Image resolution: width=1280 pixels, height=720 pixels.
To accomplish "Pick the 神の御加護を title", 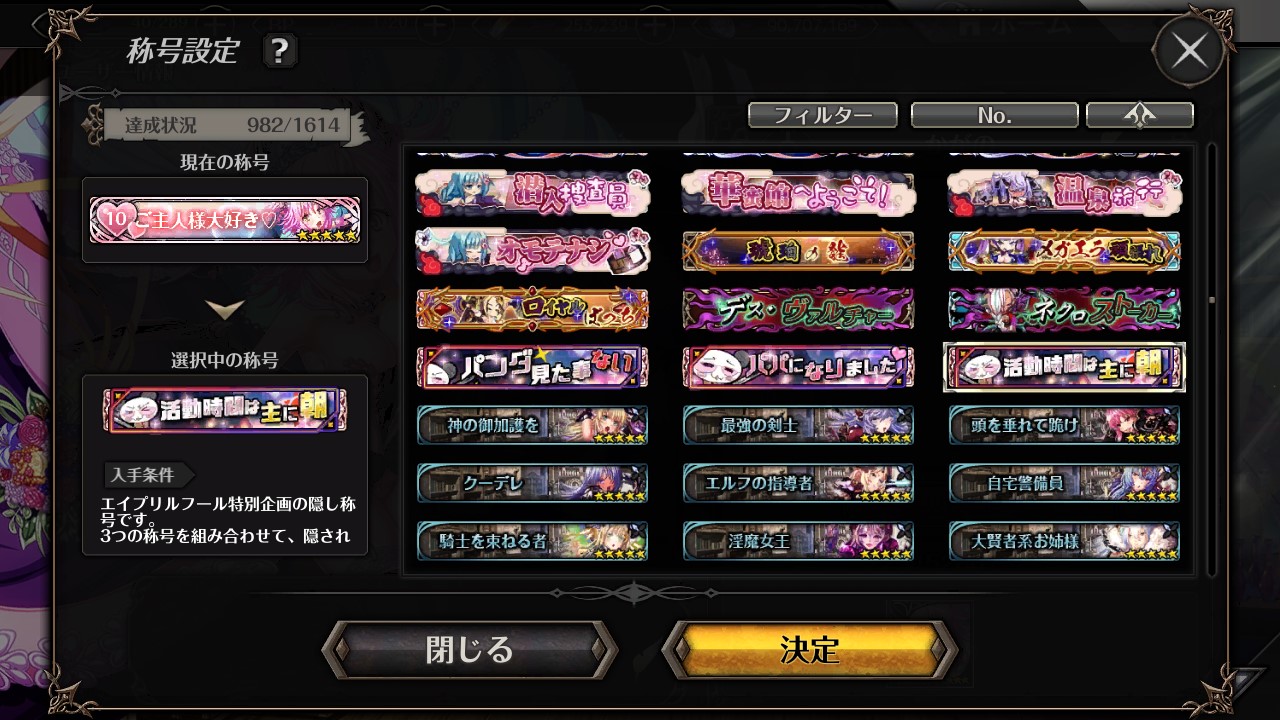I will coord(532,425).
